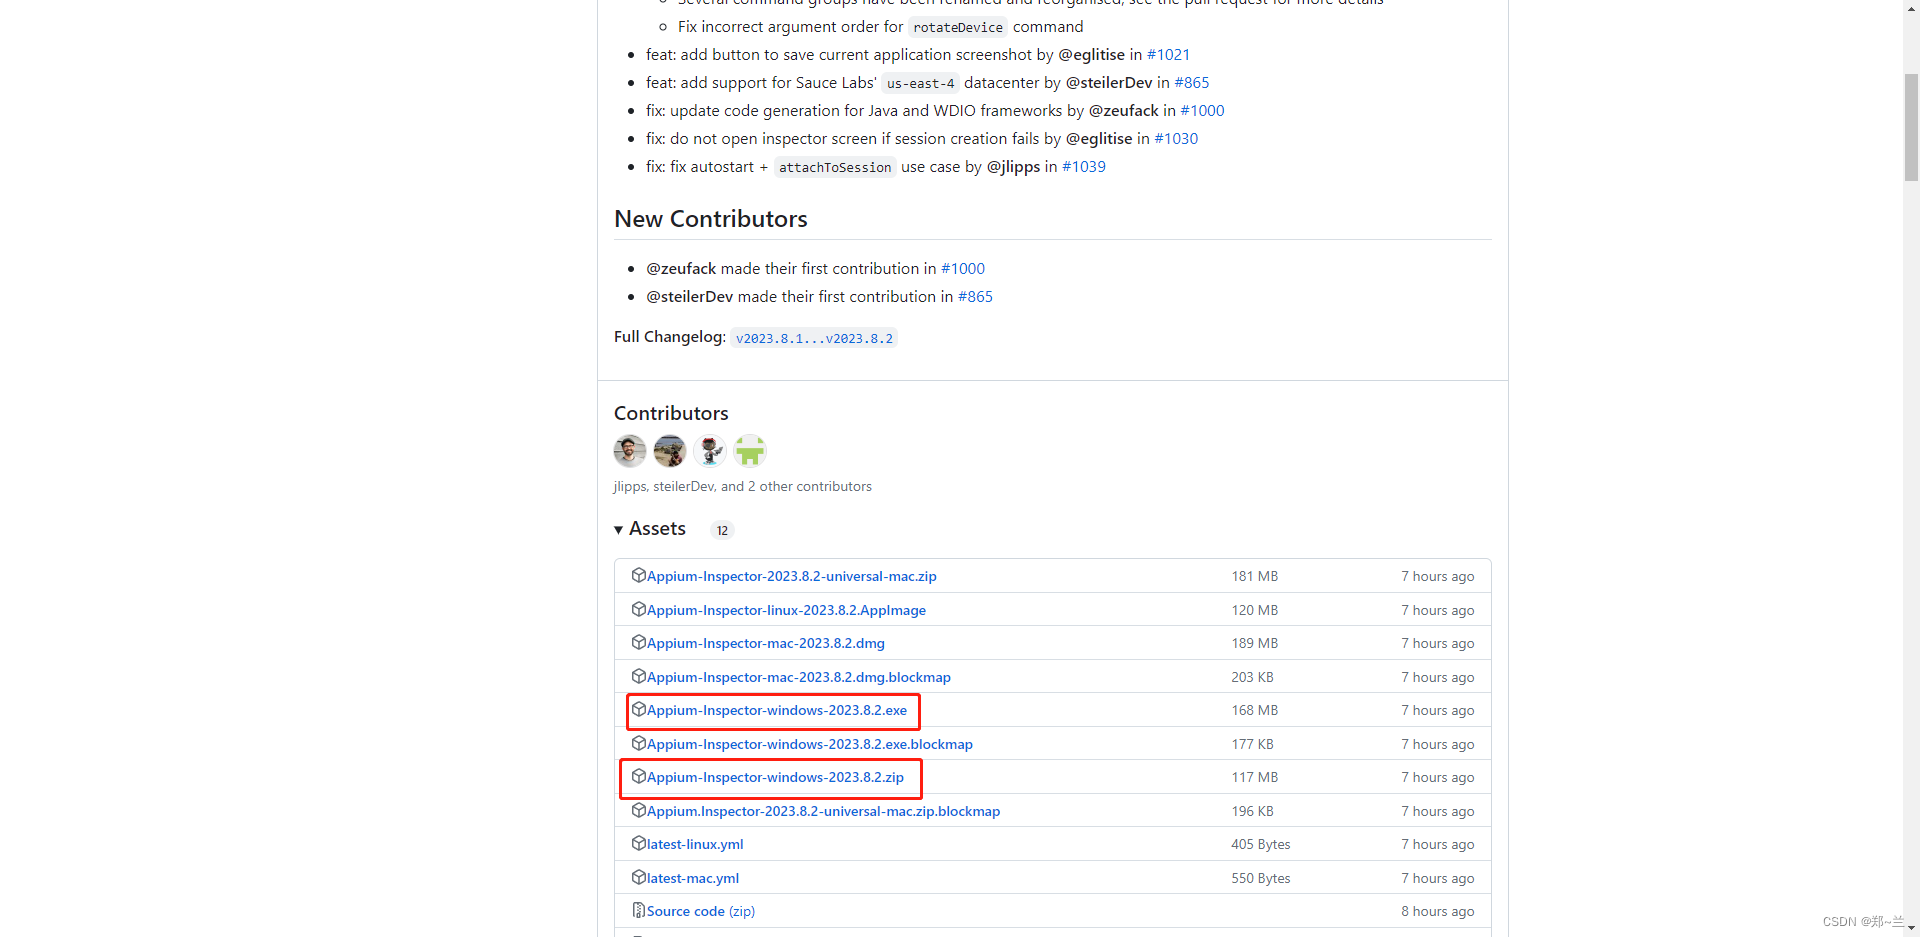Screen dimensions: 1920x937
Task: Click the package icon beside the mac .dmg asset
Action: [638, 643]
